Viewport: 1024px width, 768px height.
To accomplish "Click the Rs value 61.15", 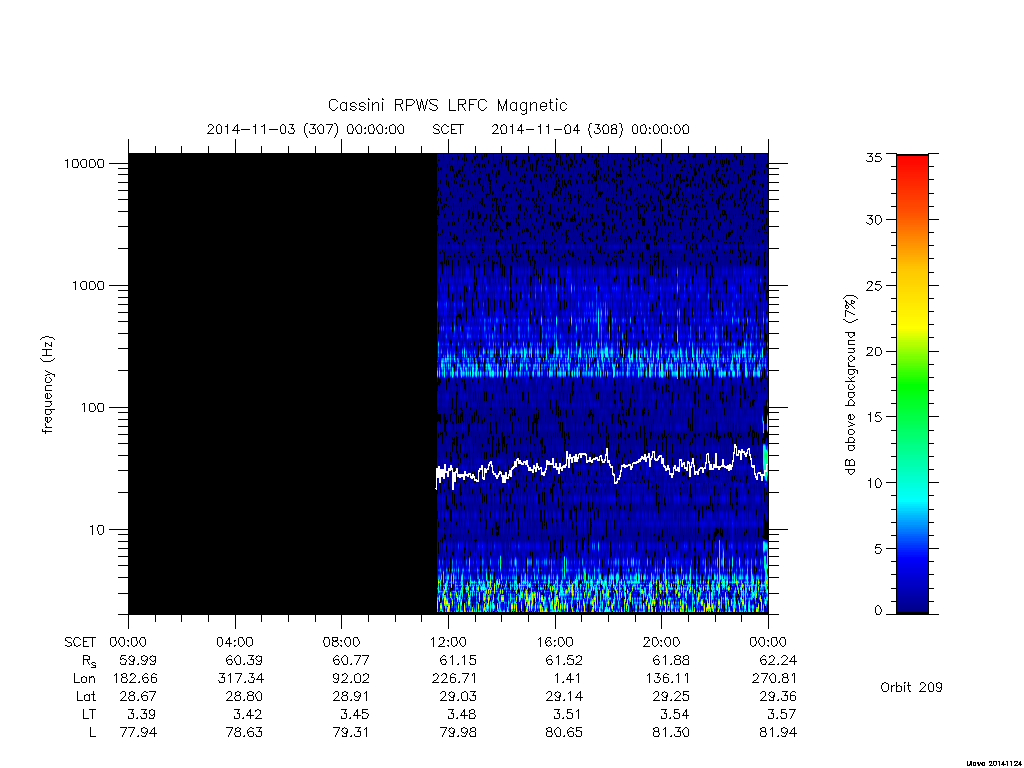I will 457,661.
